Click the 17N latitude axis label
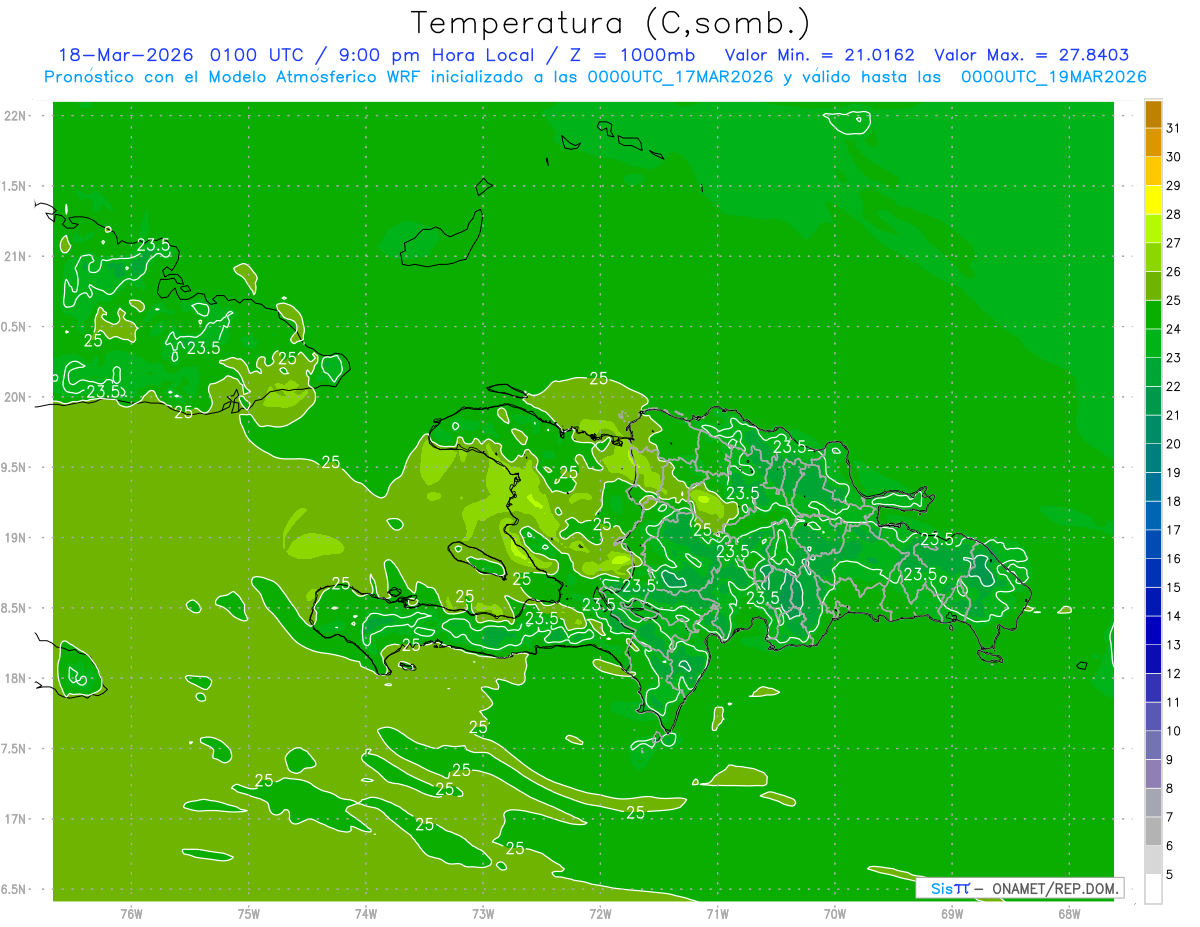The image size is (1200, 927). (16, 819)
